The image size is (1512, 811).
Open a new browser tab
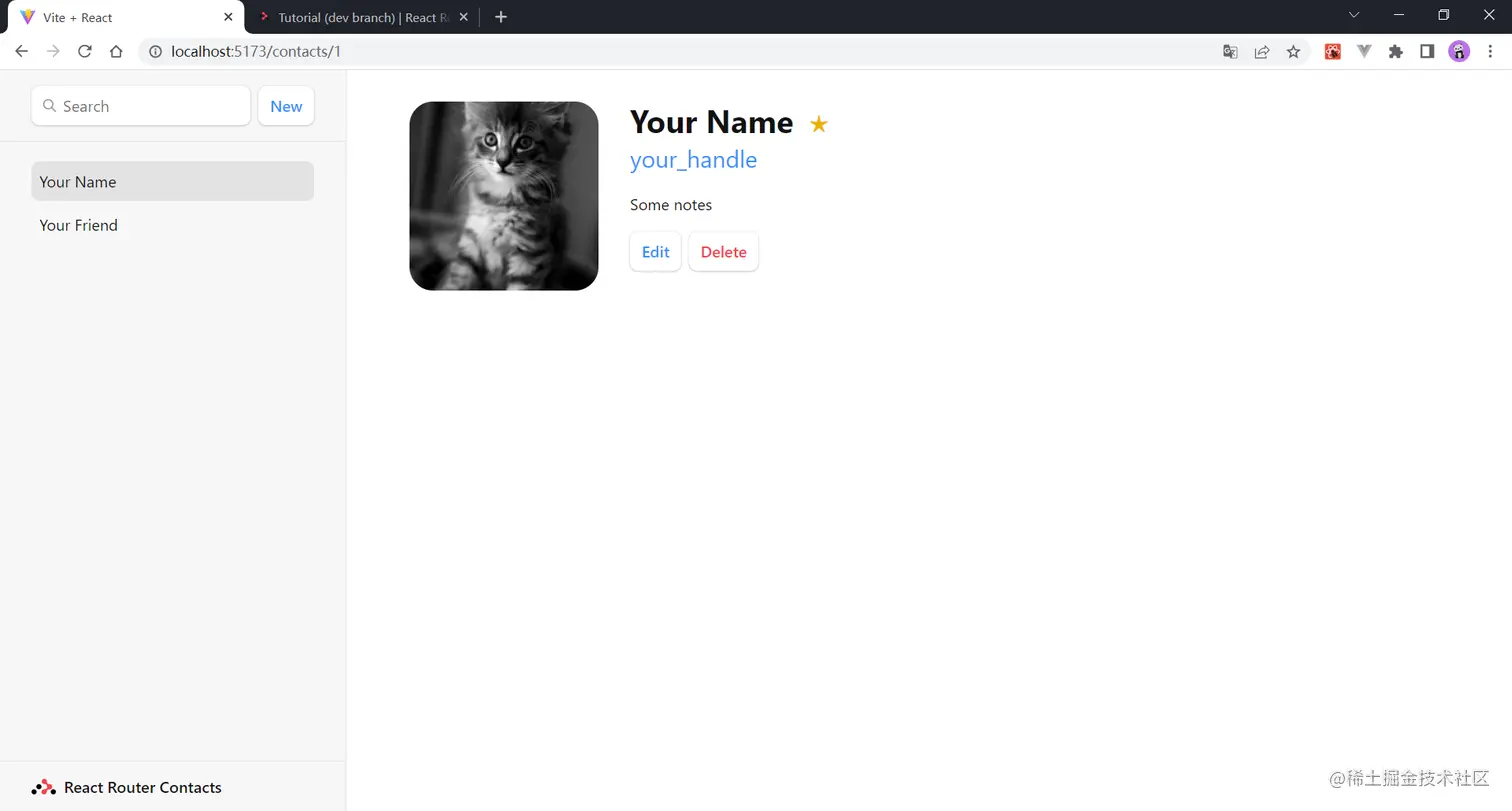point(500,16)
